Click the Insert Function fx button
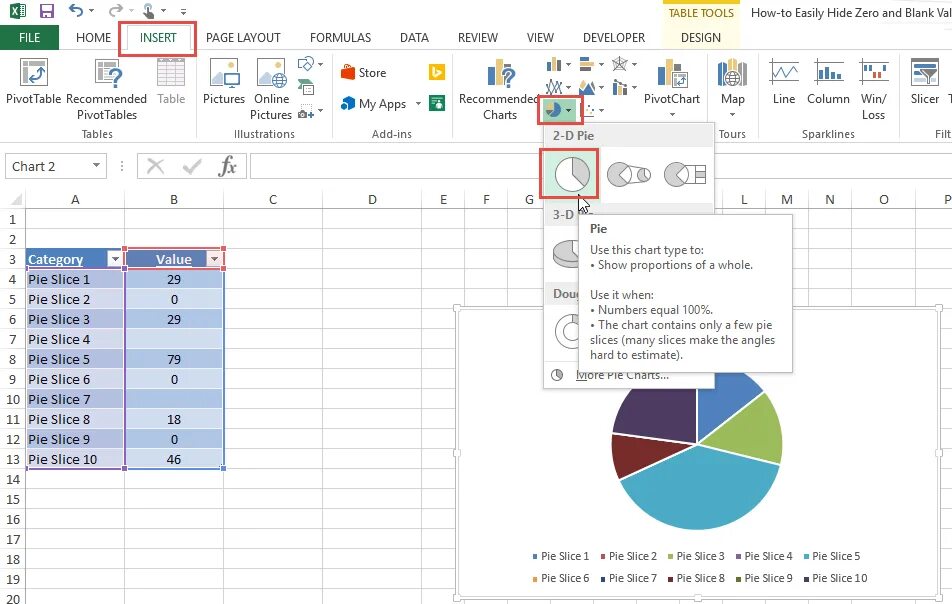 click(227, 166)
